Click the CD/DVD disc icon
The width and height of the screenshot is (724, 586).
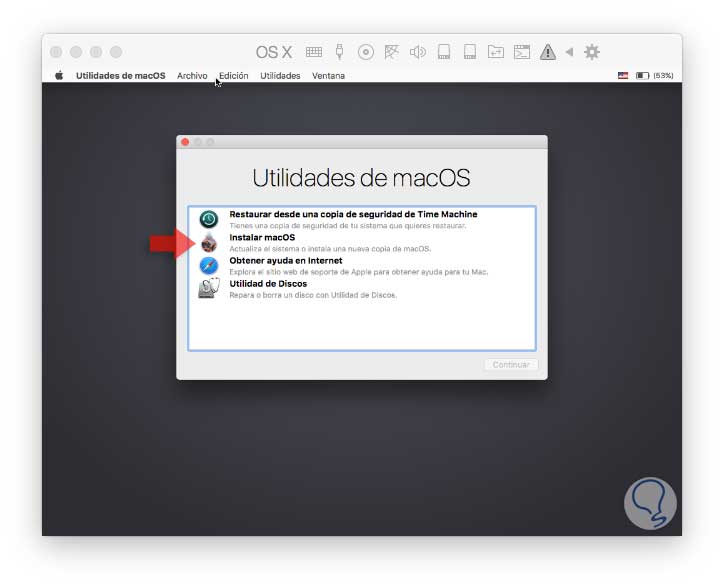click(366, 52)
